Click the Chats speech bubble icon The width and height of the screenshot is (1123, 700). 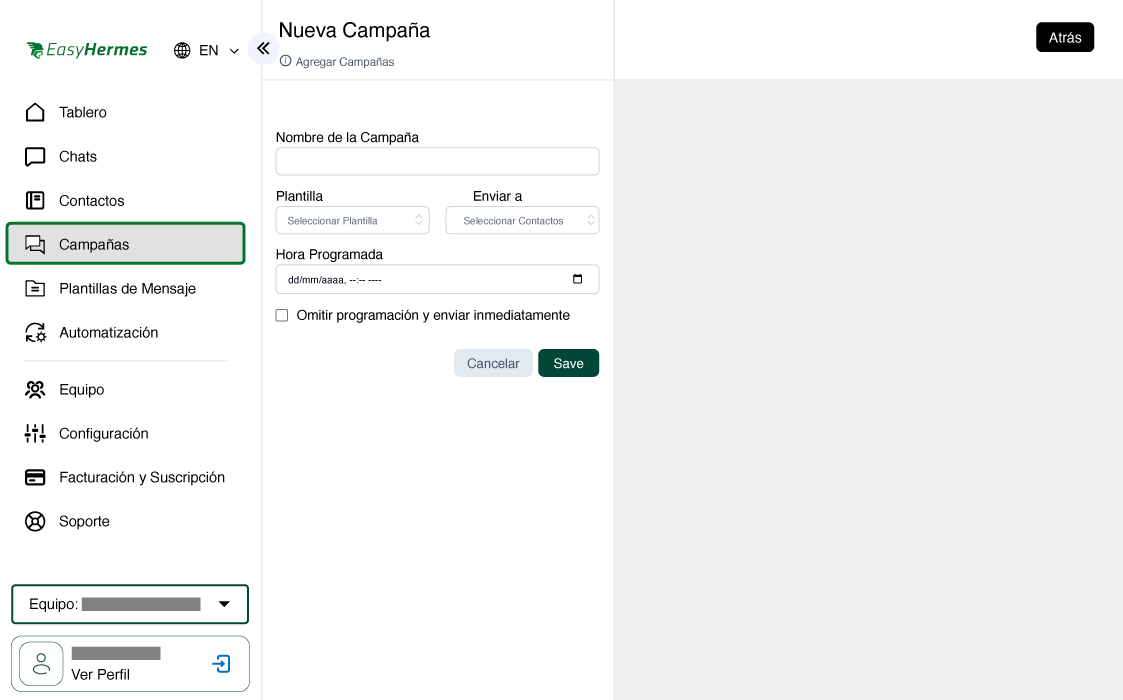(x=35, y=157)
